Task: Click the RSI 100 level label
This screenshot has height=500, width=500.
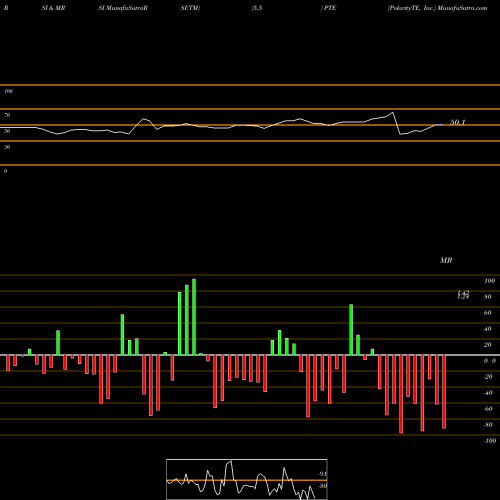Action: [8, 91]
